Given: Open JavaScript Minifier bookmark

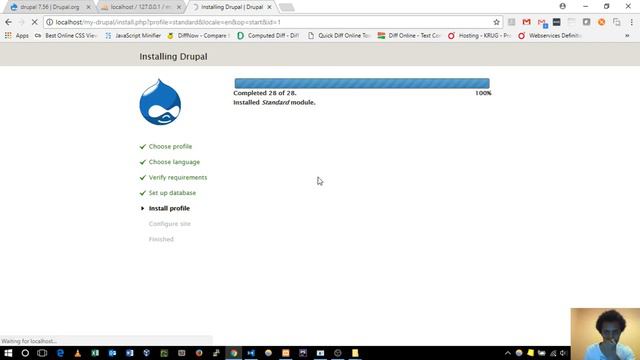Looking at the screenshot, I should coord(133,36).
